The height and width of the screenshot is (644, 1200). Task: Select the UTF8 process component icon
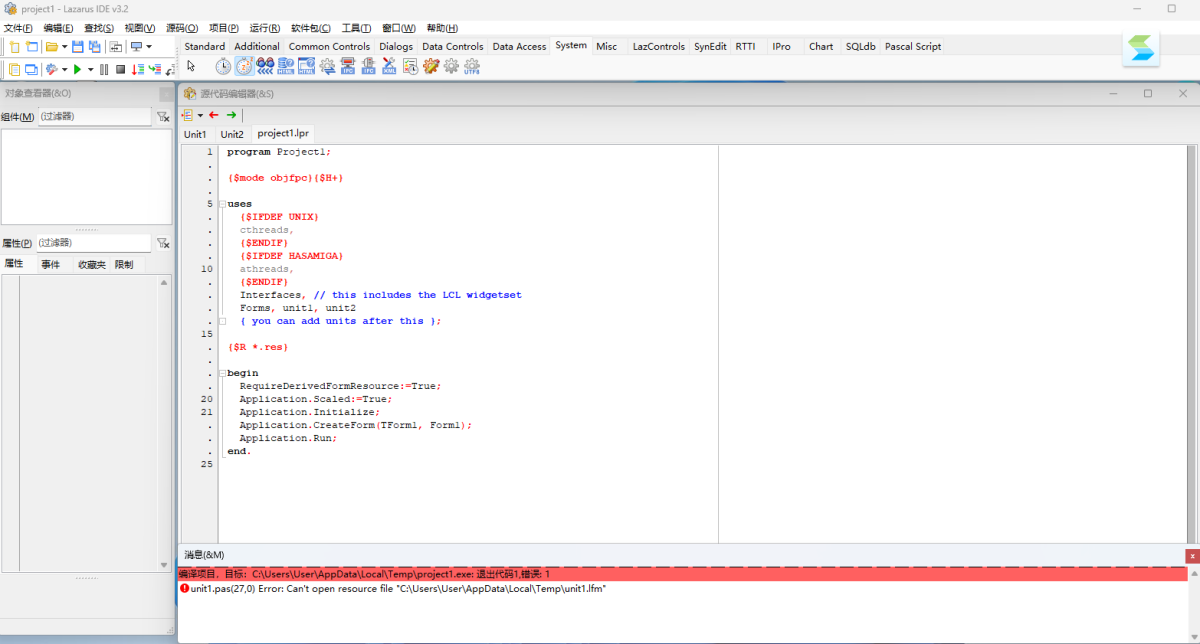472,67
